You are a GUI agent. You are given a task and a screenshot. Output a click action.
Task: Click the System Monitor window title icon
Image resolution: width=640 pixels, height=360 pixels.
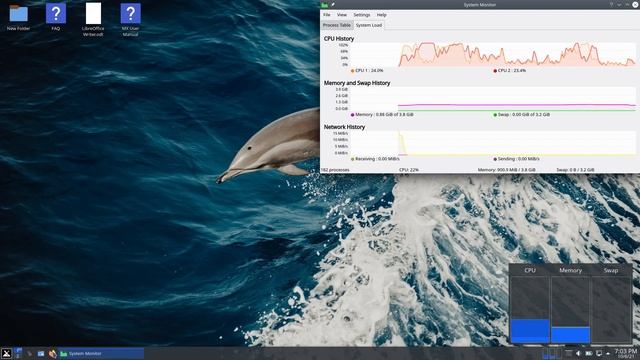click(x=324, y=4)
